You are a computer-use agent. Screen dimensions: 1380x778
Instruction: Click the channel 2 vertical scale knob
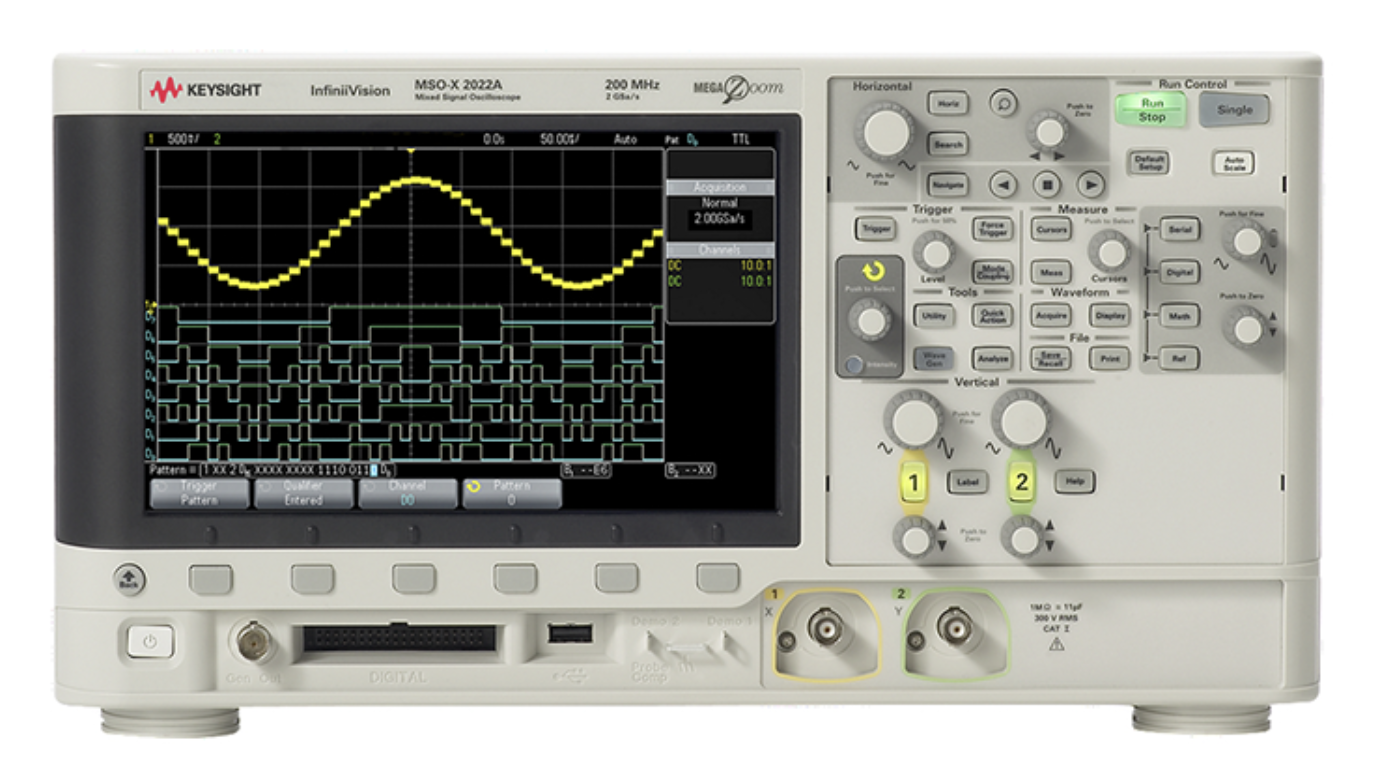(1021, 420)
